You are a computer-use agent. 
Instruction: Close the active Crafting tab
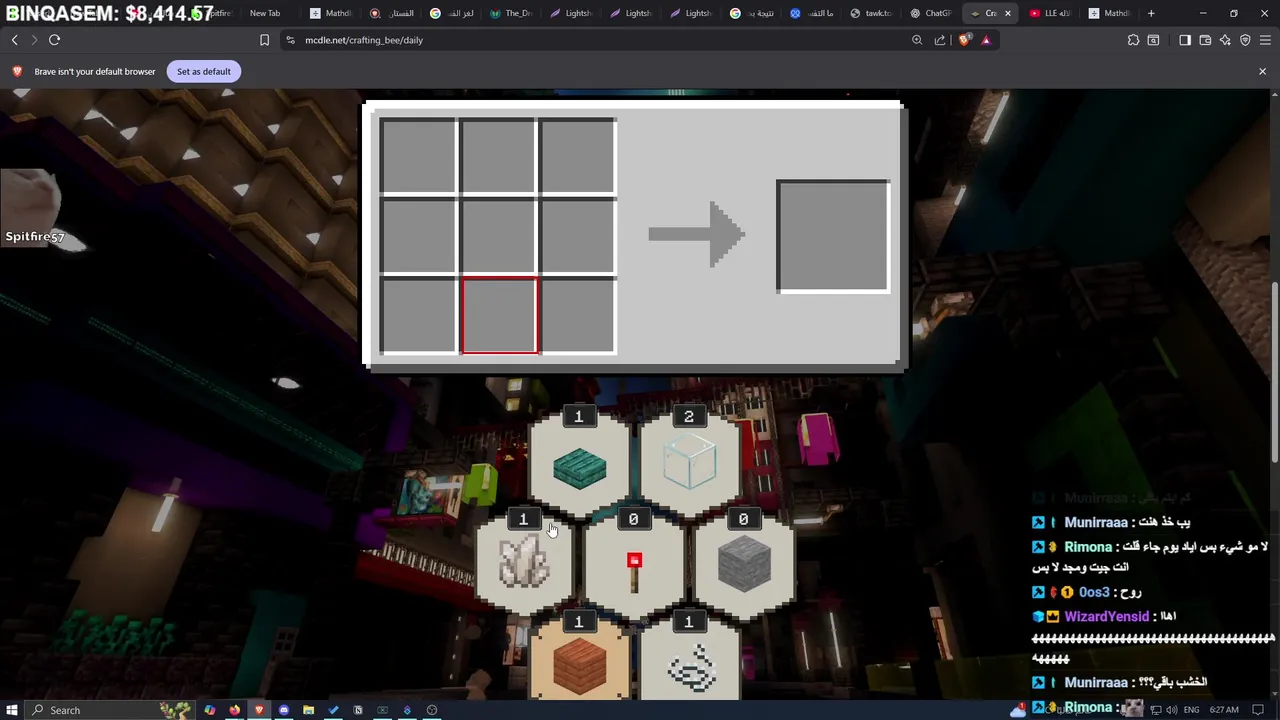click(x=1007, y=13)
